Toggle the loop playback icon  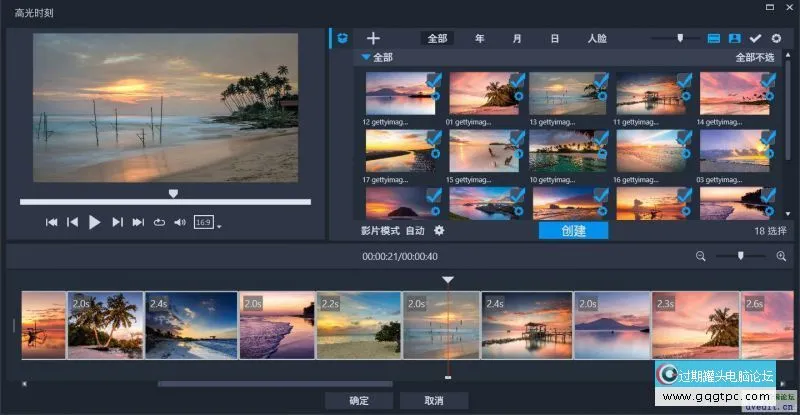click(159, 222)
